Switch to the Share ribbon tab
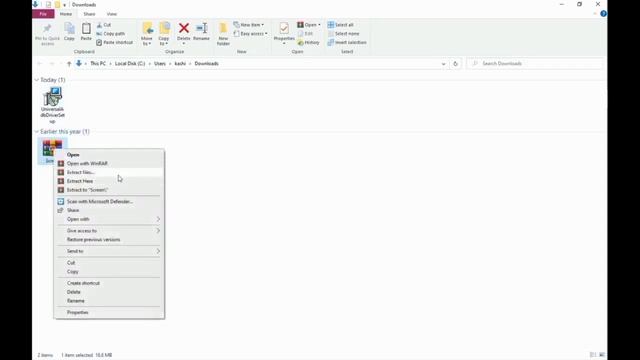The image size is (640, 360). click(x=89, y=14)
